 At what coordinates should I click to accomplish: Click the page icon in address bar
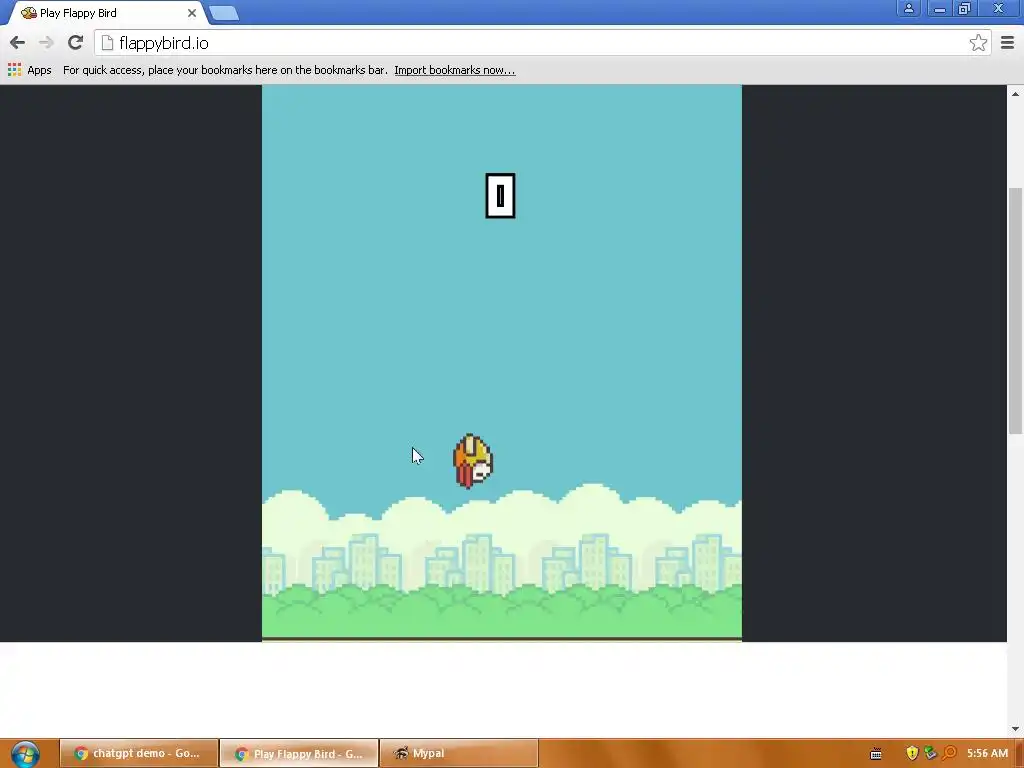107,43
